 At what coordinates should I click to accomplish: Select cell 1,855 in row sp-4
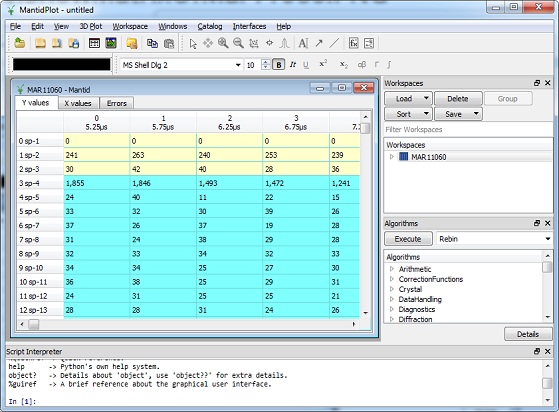[97, 183]
